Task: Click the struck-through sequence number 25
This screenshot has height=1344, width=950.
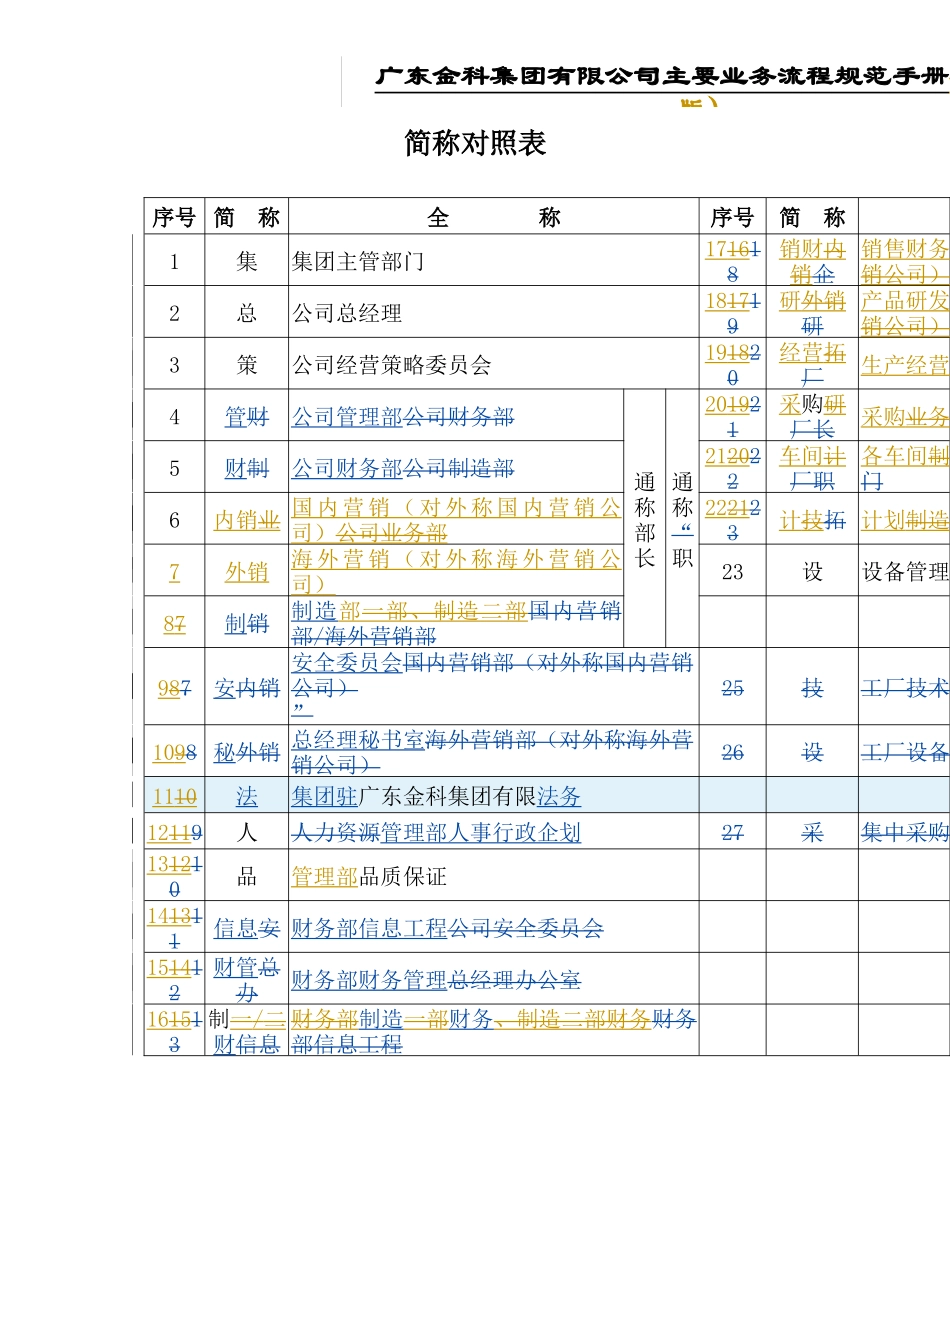Action: point(733,688)
